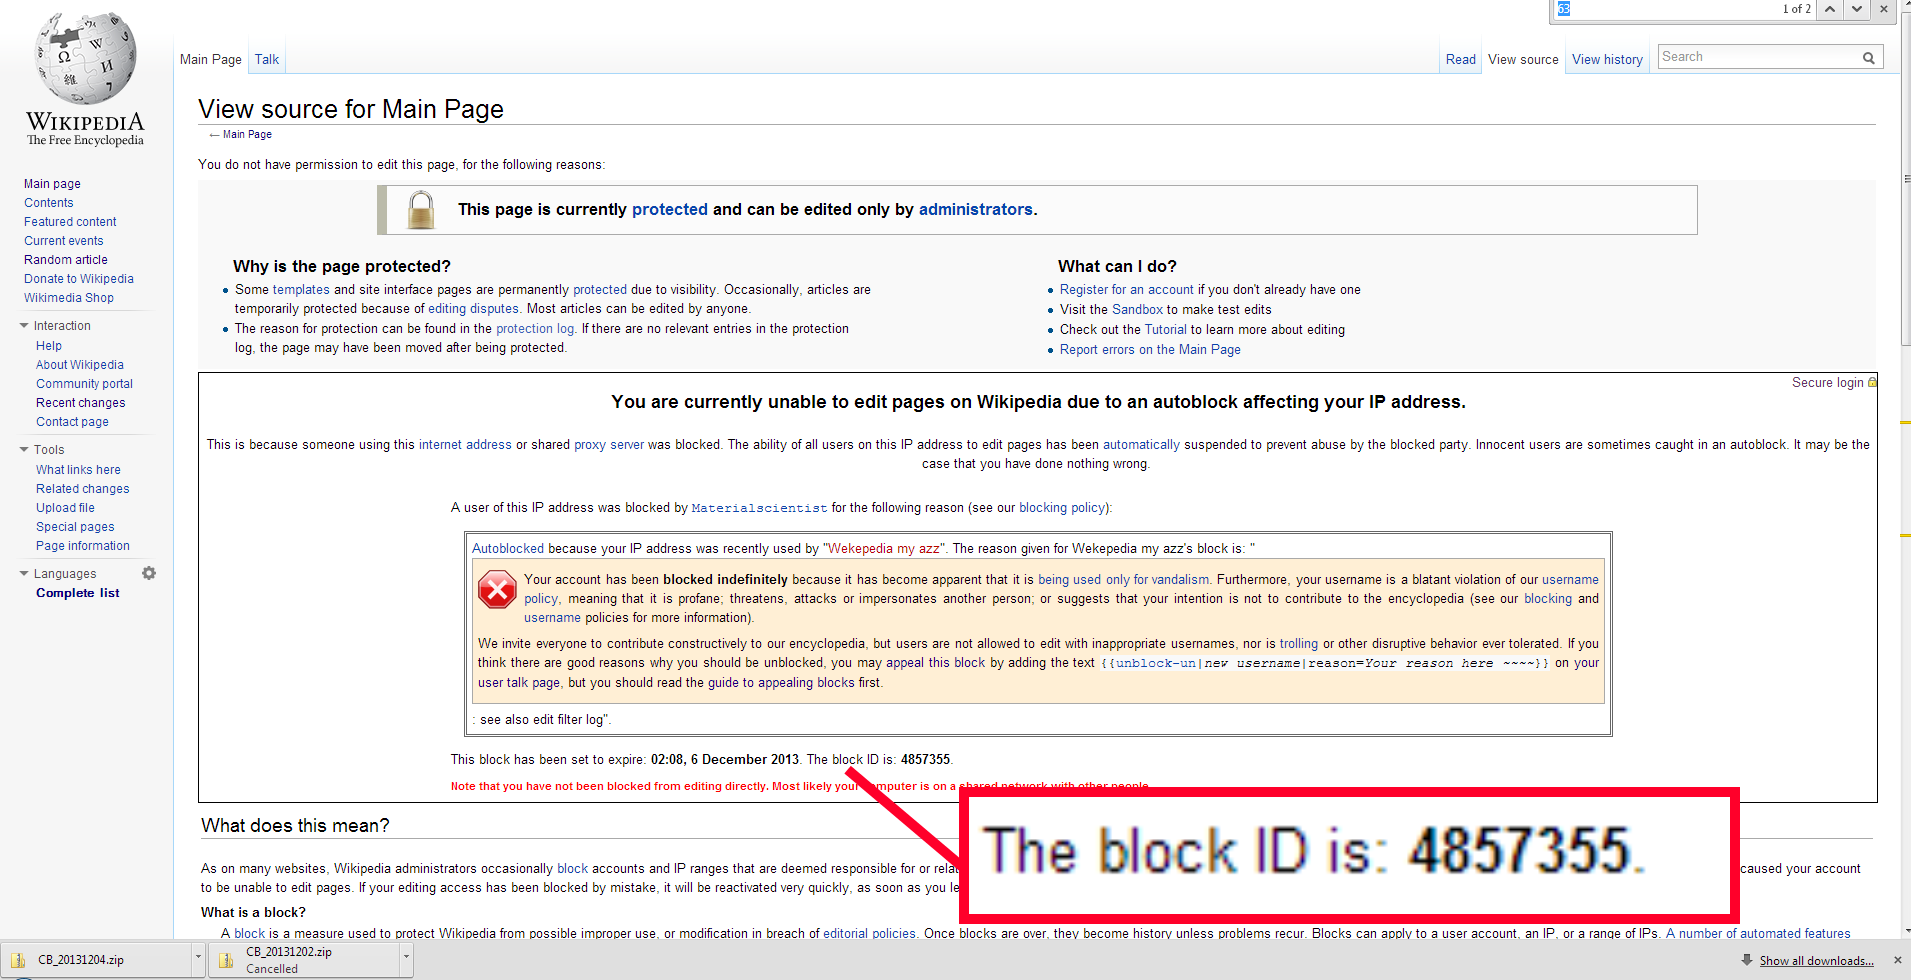Image resolution: width=1911 pixels, height=980 pixels.
Task: Open the blocking policy link
Action: (1062, 508)
